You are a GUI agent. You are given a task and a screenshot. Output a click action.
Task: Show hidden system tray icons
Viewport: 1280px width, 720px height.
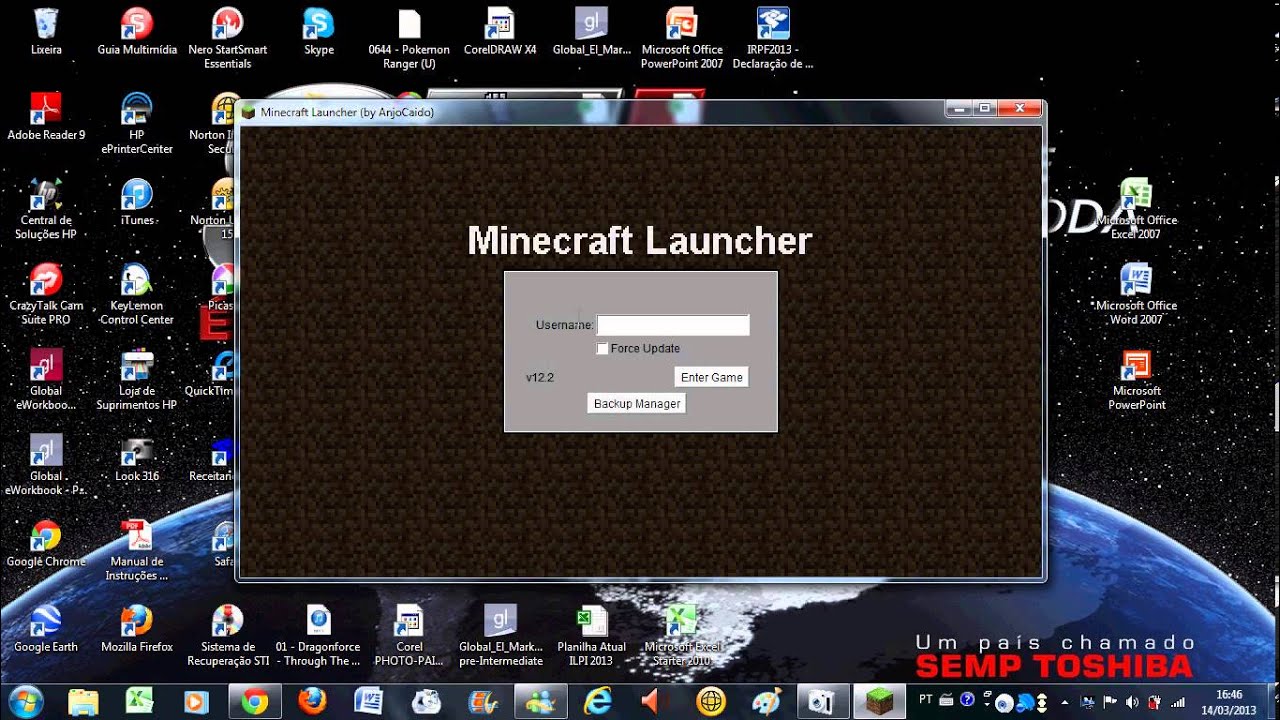(1064, 702)
